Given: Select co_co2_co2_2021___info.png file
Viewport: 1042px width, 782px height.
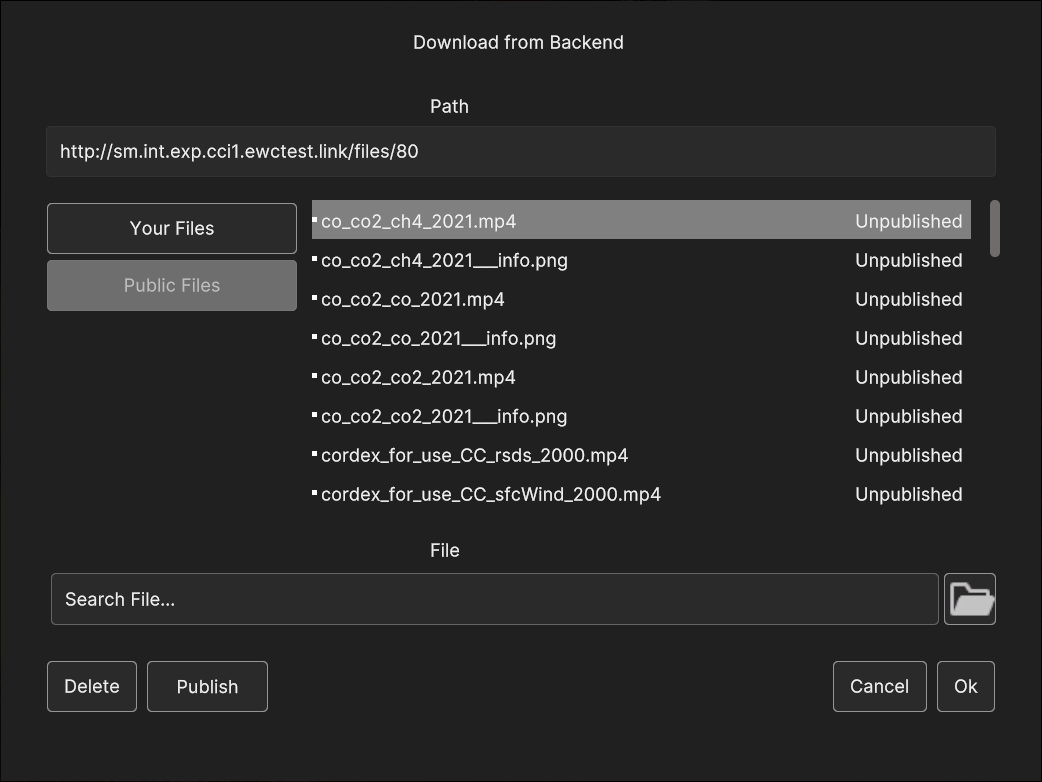Looking at the screenshot, I should pos(641,416).
